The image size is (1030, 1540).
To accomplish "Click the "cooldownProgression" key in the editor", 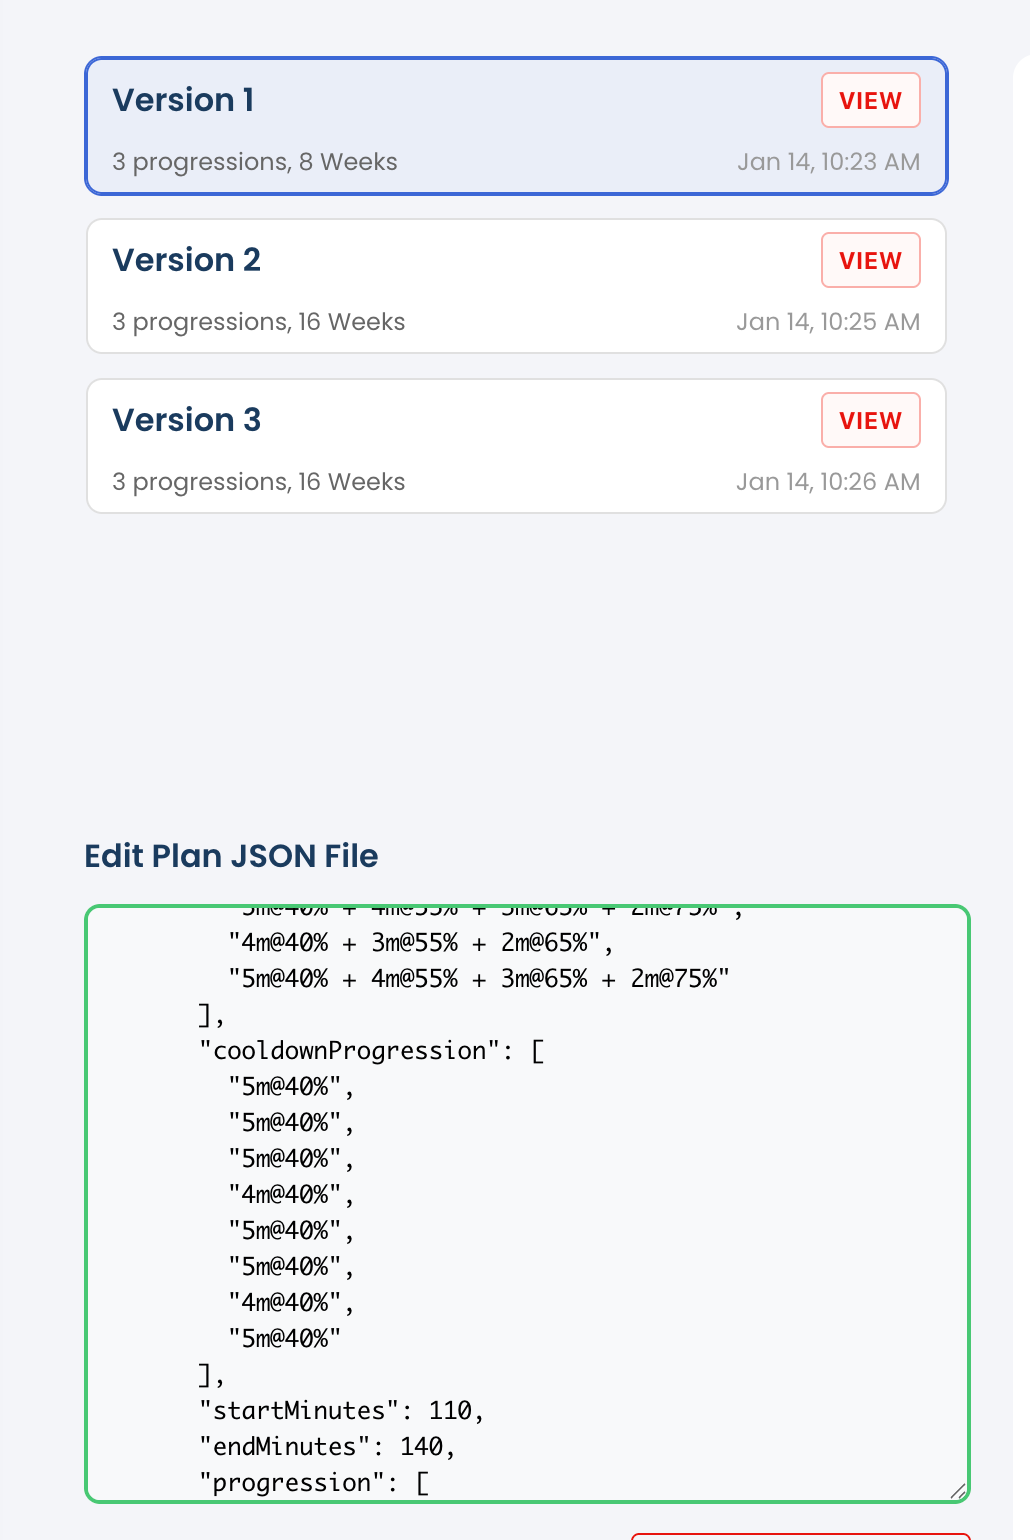I will pos(349,1051).
